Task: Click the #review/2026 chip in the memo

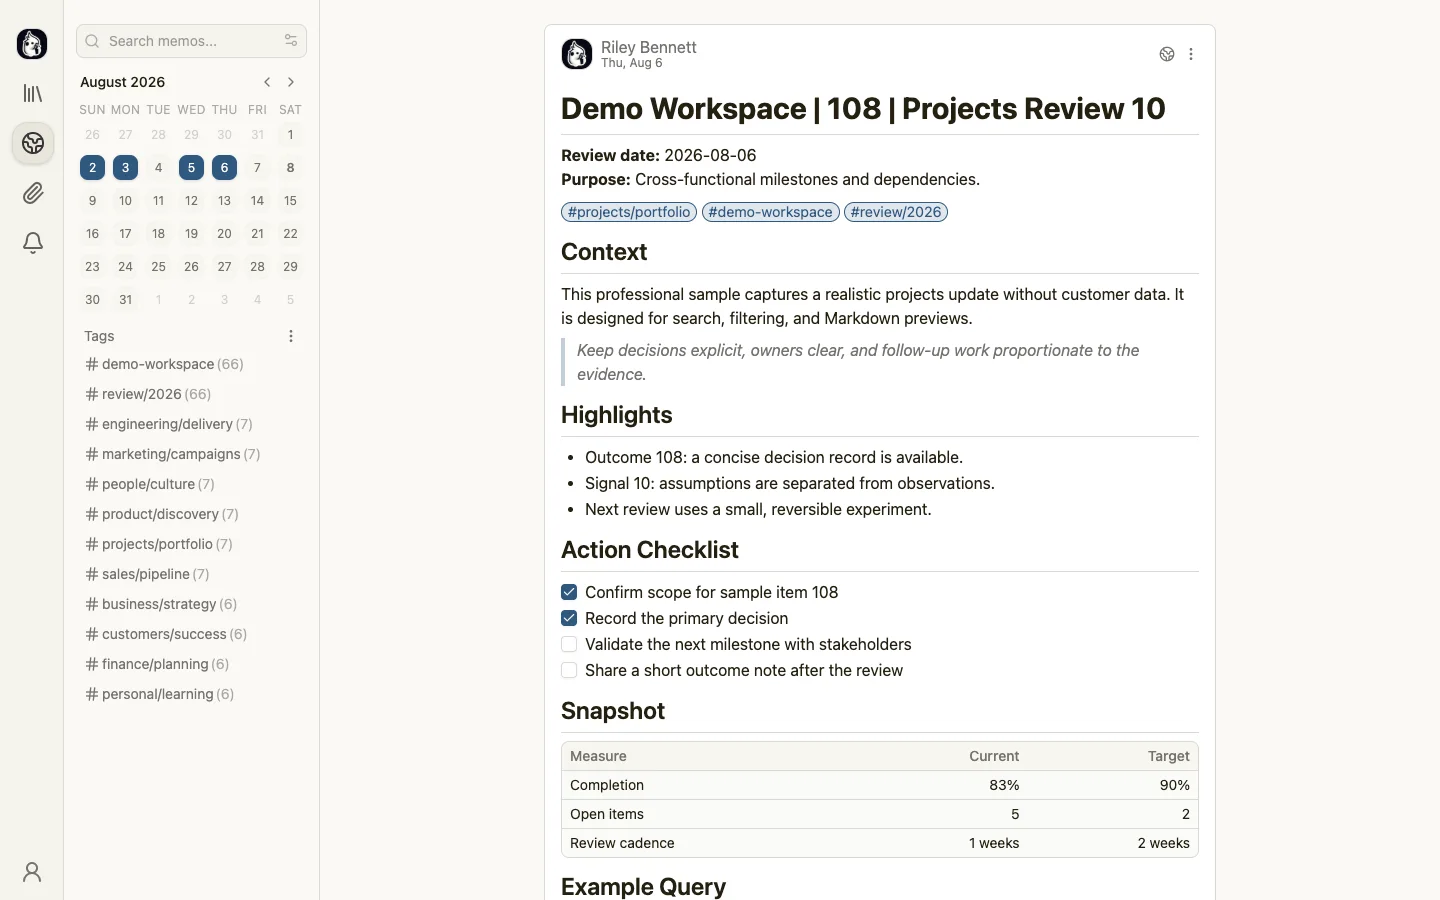Action: tap(896, 212)
